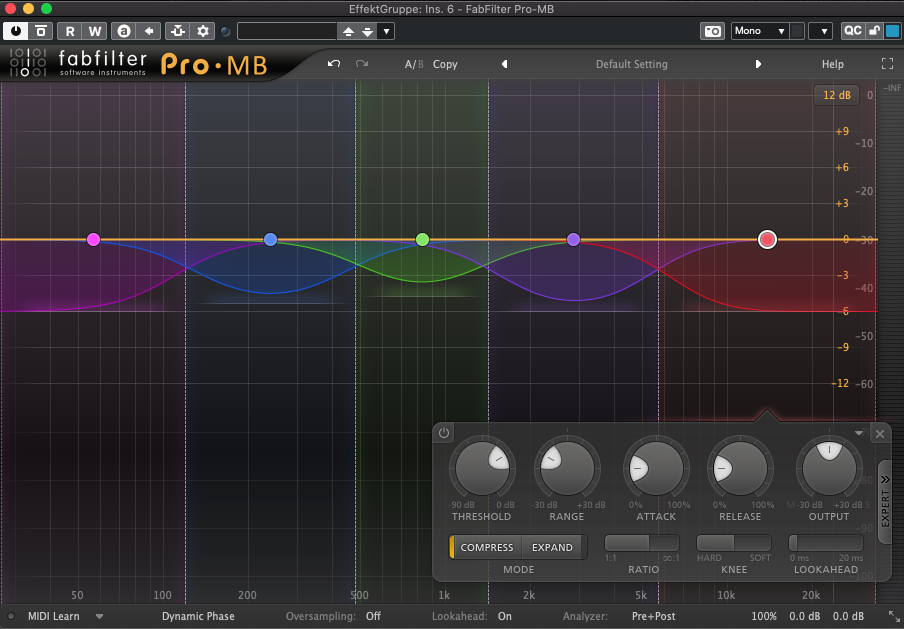904x629 pixels.
Task: Toggle the QC quick controls button
Action: tap(853, 31)
